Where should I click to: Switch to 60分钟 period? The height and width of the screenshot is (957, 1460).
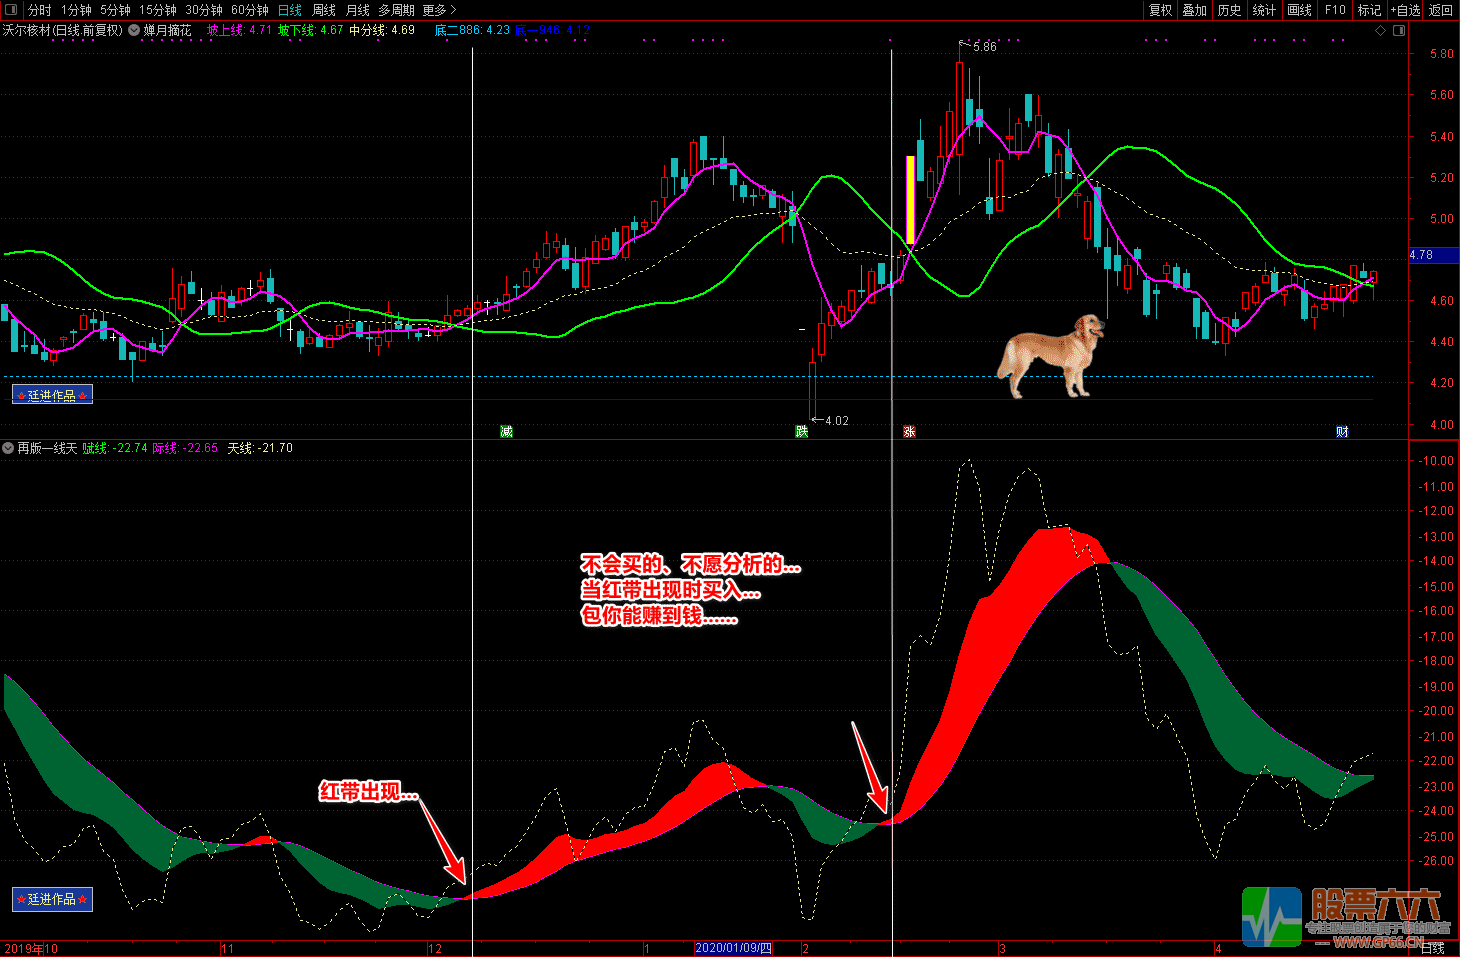click(250, 10)
